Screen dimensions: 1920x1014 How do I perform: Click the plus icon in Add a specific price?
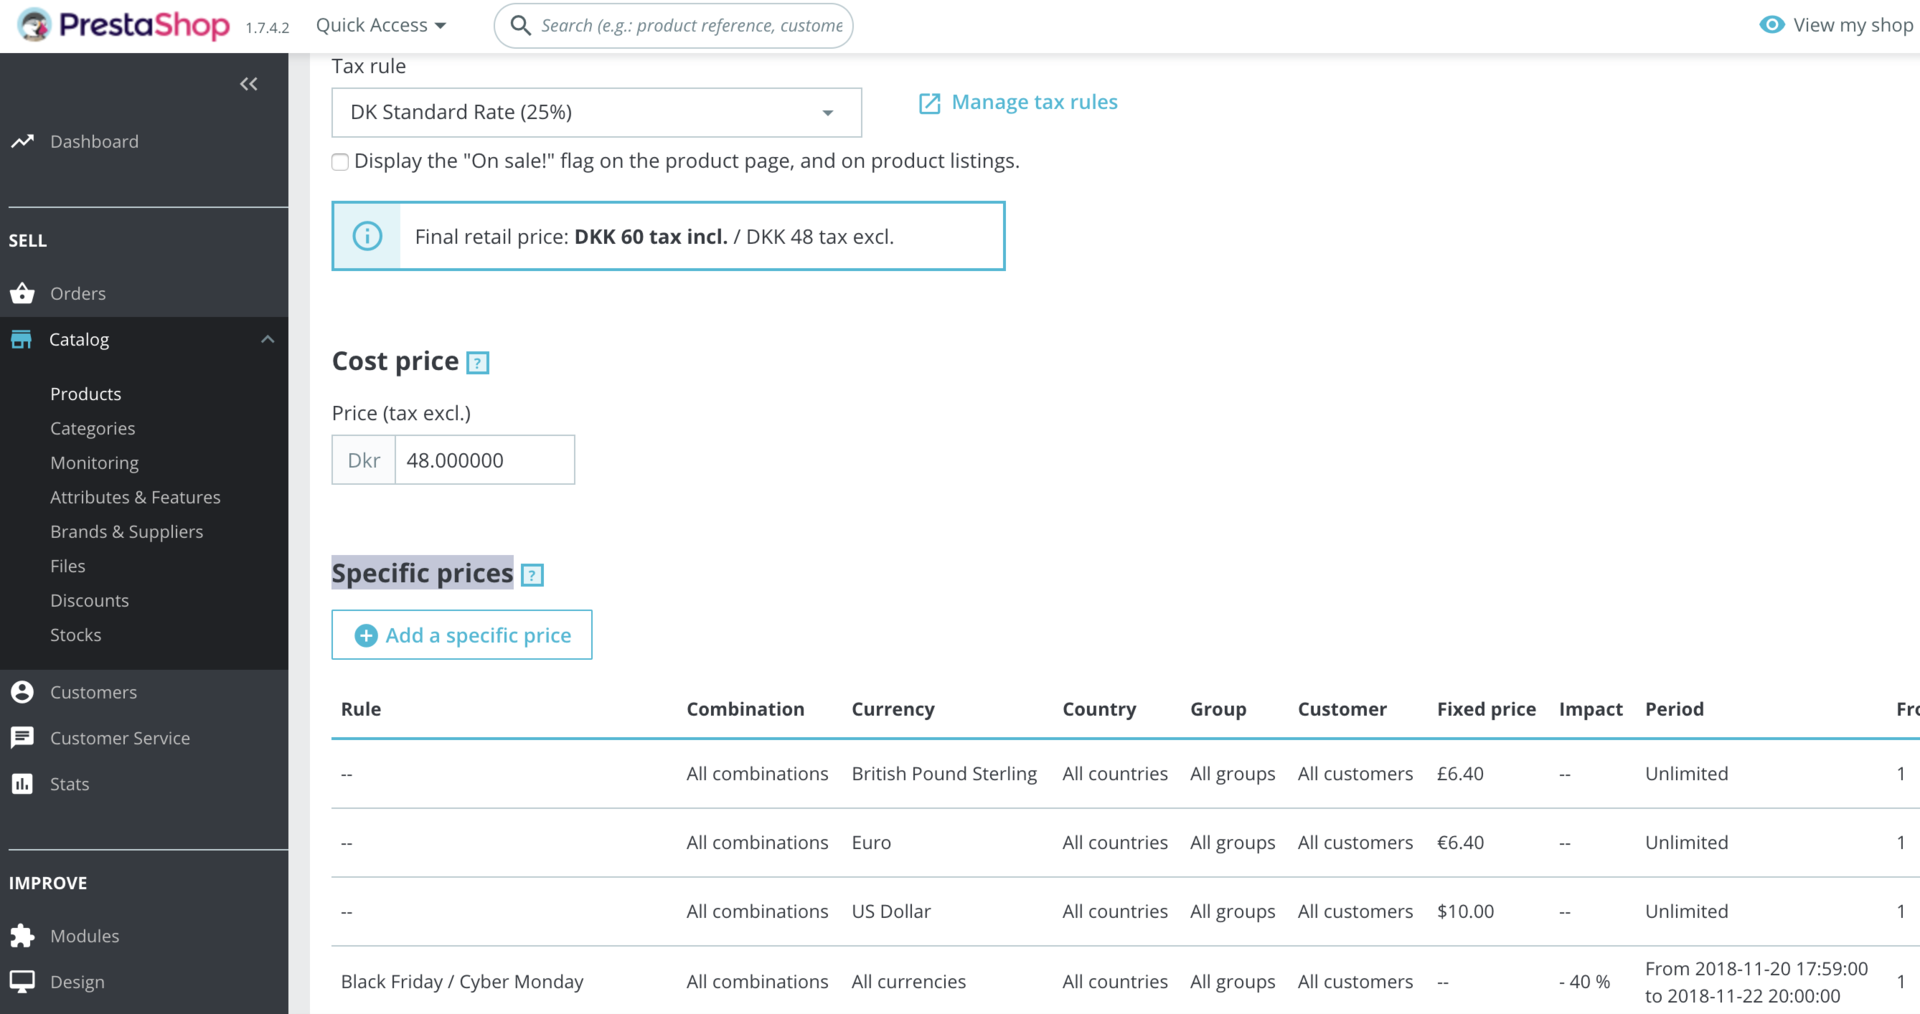point(366,636)
